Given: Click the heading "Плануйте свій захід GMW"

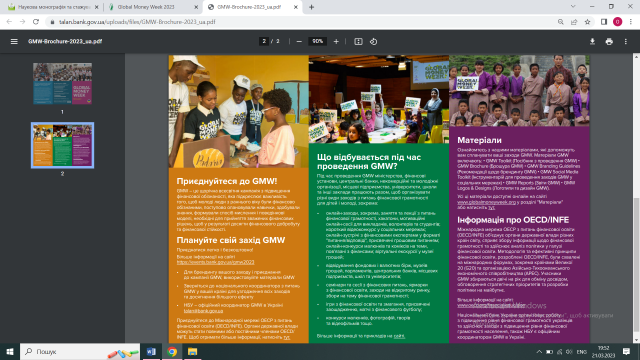Looking at the screenshot, I should point(231,240).
